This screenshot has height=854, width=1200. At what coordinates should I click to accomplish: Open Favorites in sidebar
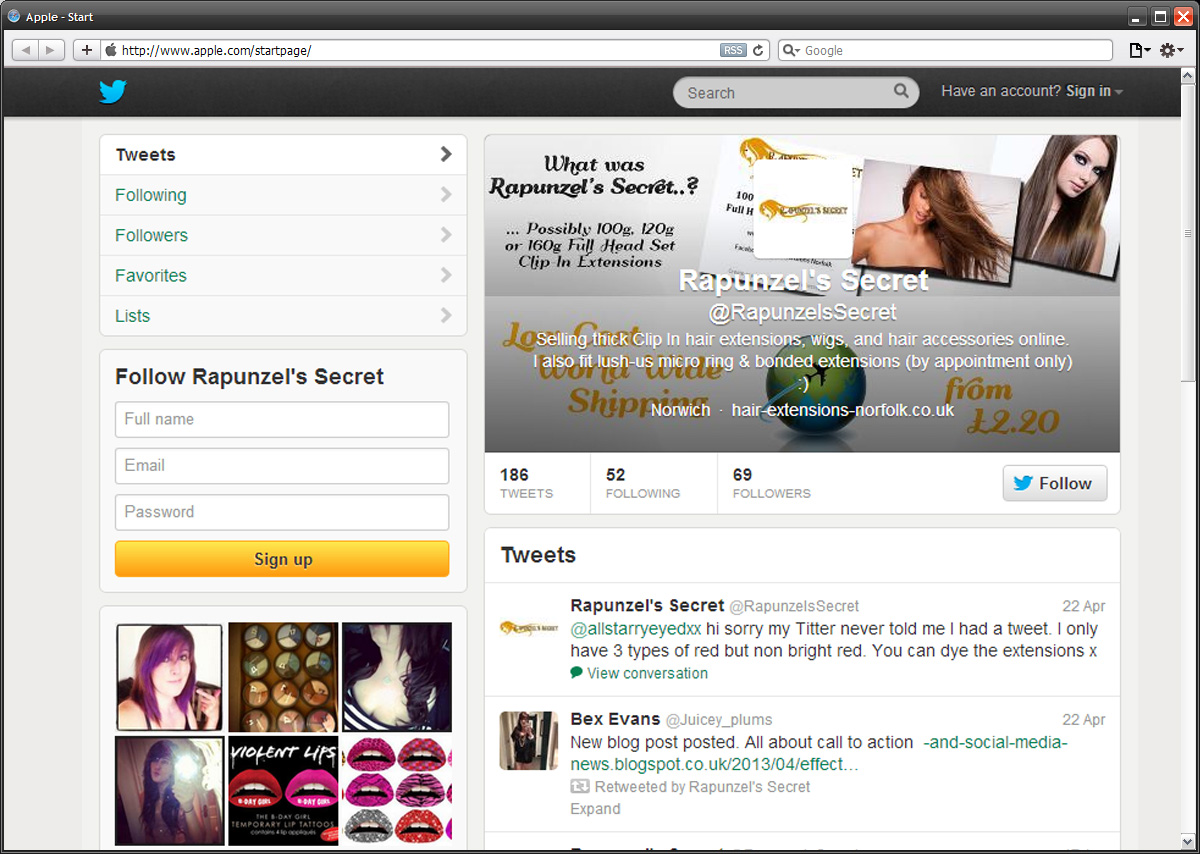(x=283, y=275)
